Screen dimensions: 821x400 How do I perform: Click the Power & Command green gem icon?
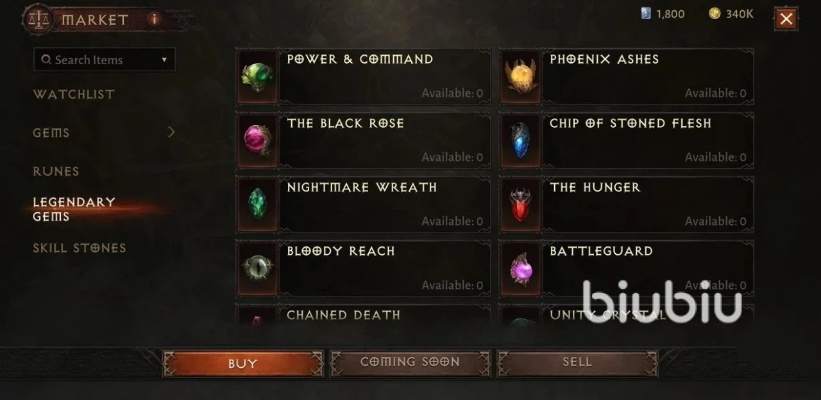pyautogui.click(x=257, y=76)
